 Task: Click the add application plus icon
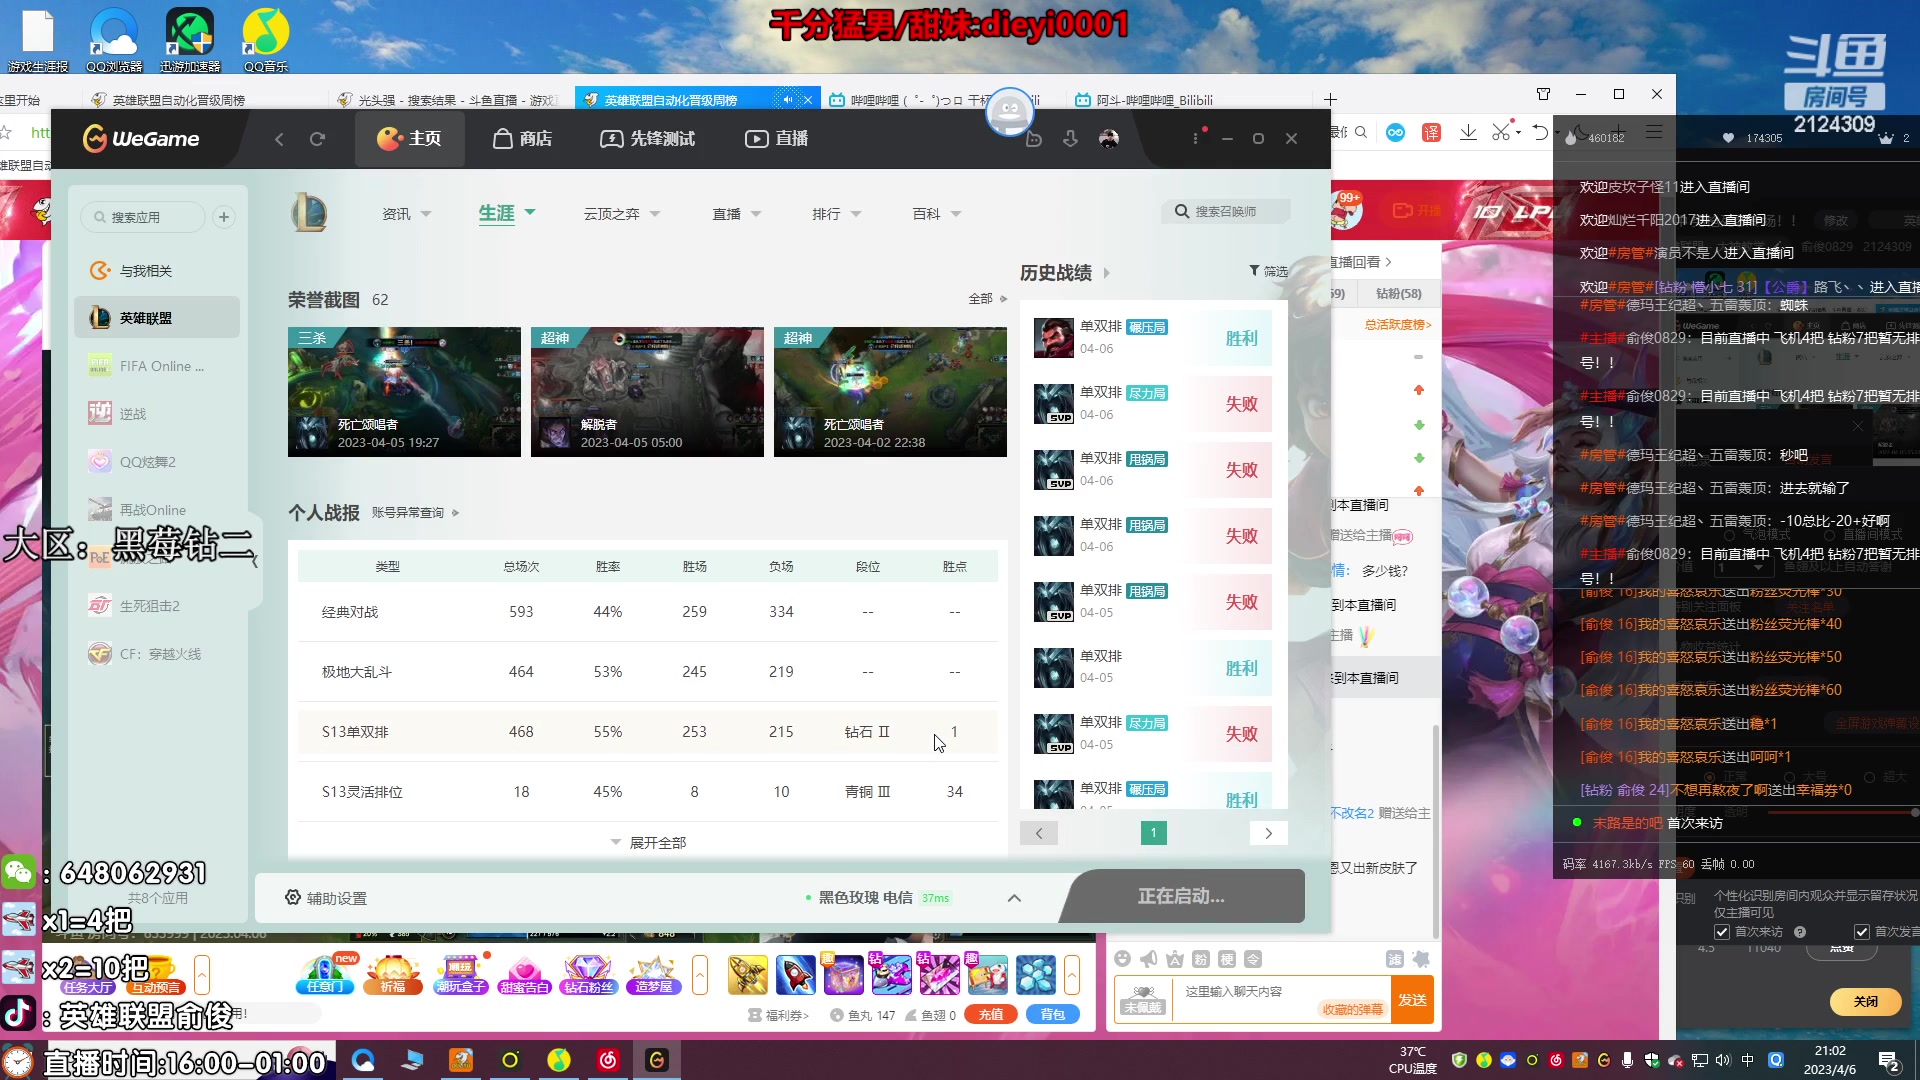click(x=224, y=217)
